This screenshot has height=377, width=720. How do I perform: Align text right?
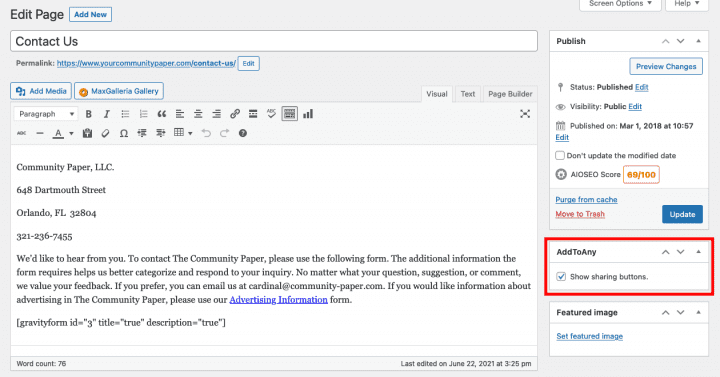[x=216, y=114]
